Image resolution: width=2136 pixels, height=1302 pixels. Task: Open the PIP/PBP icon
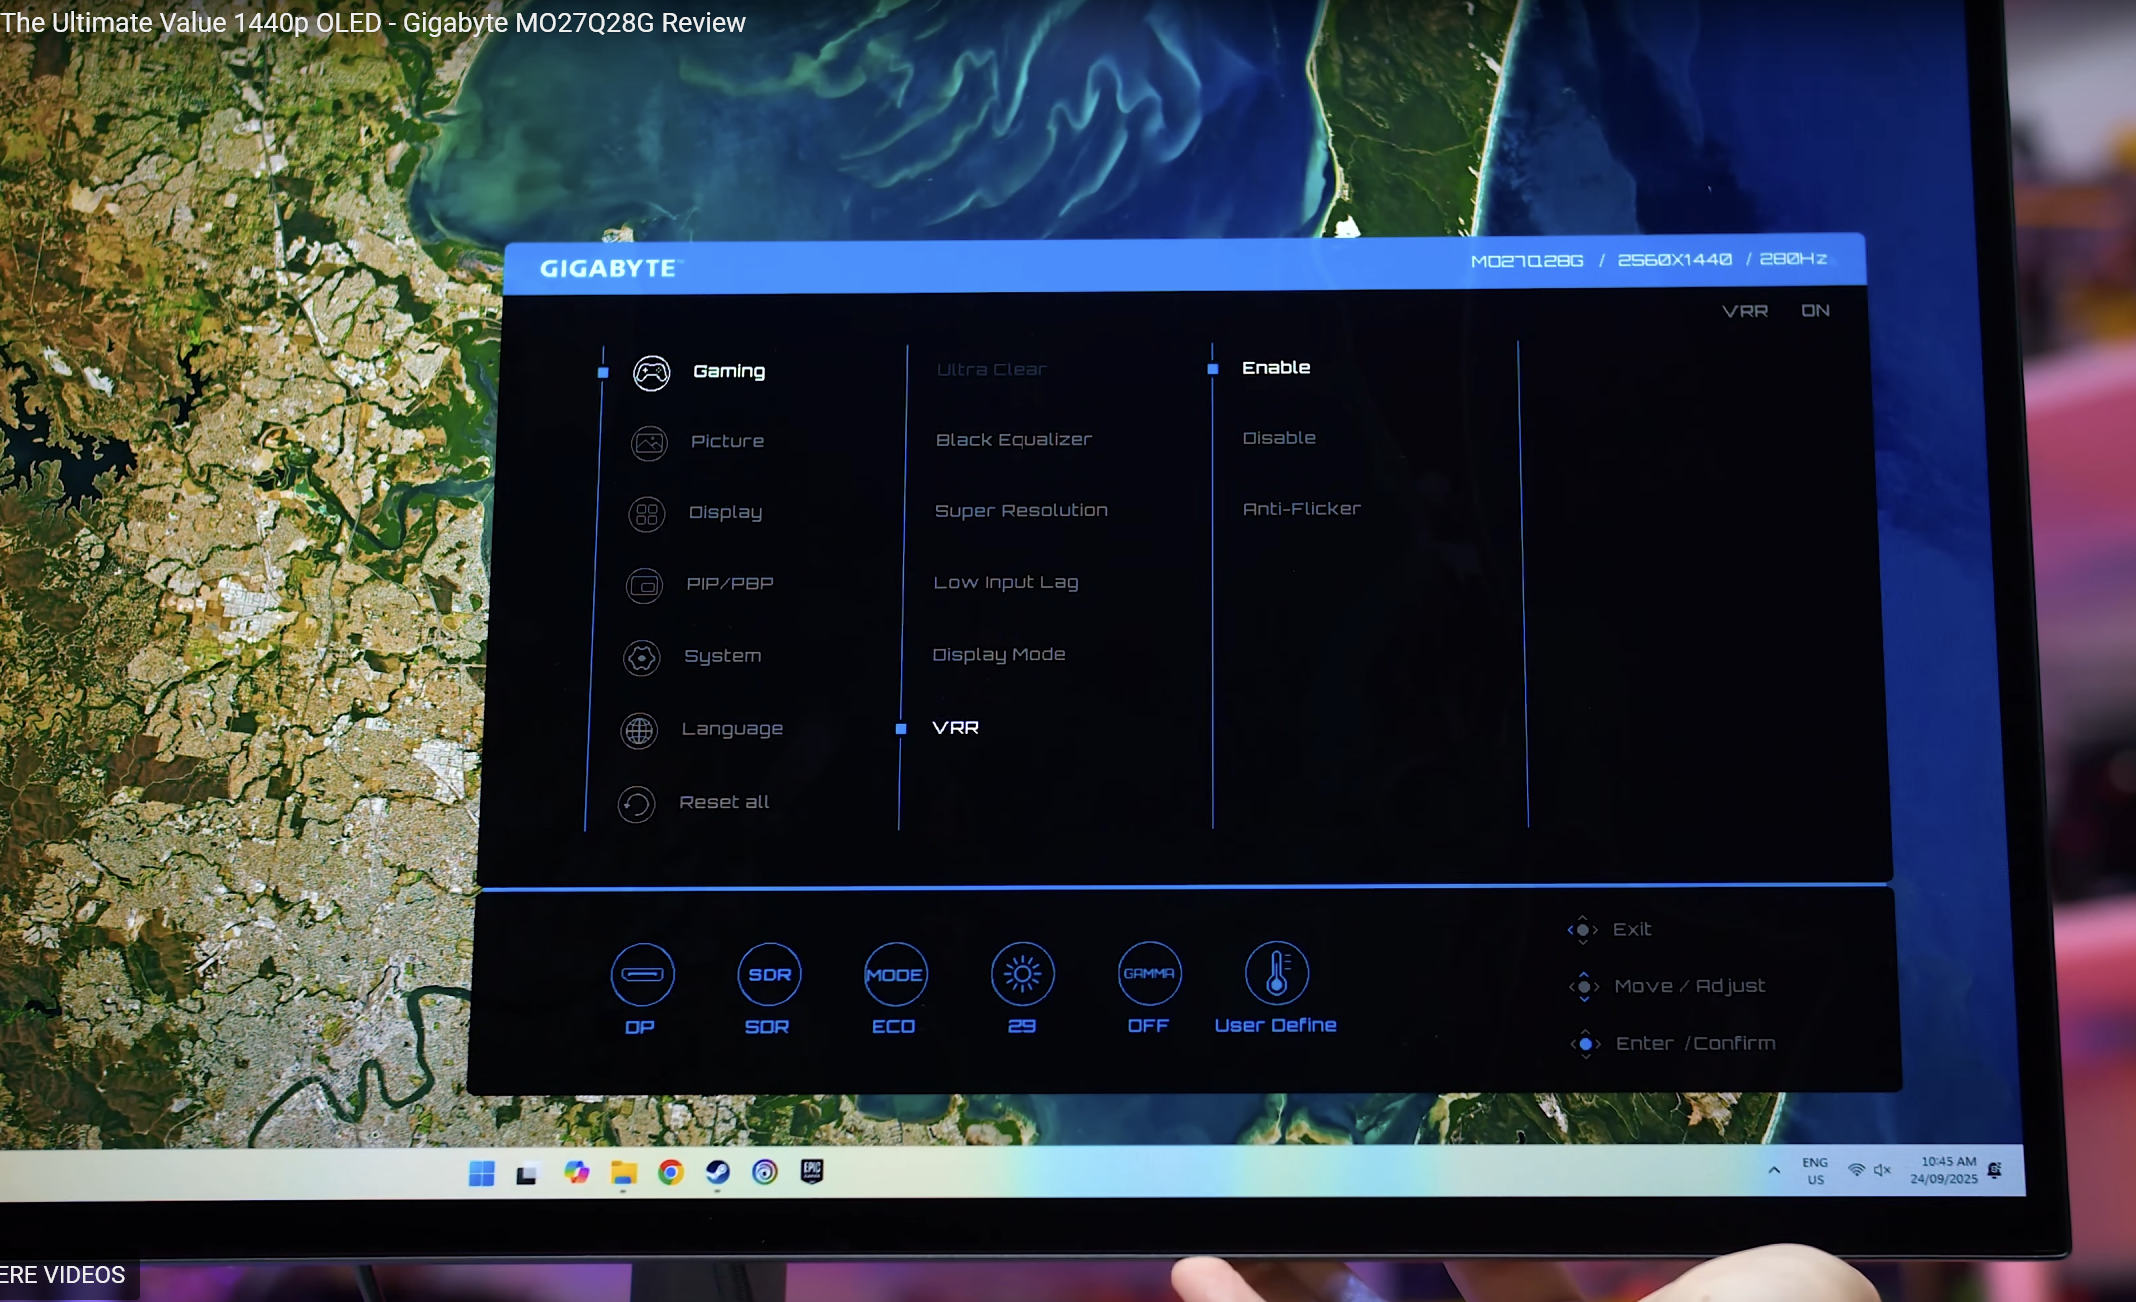coord(644,585)
